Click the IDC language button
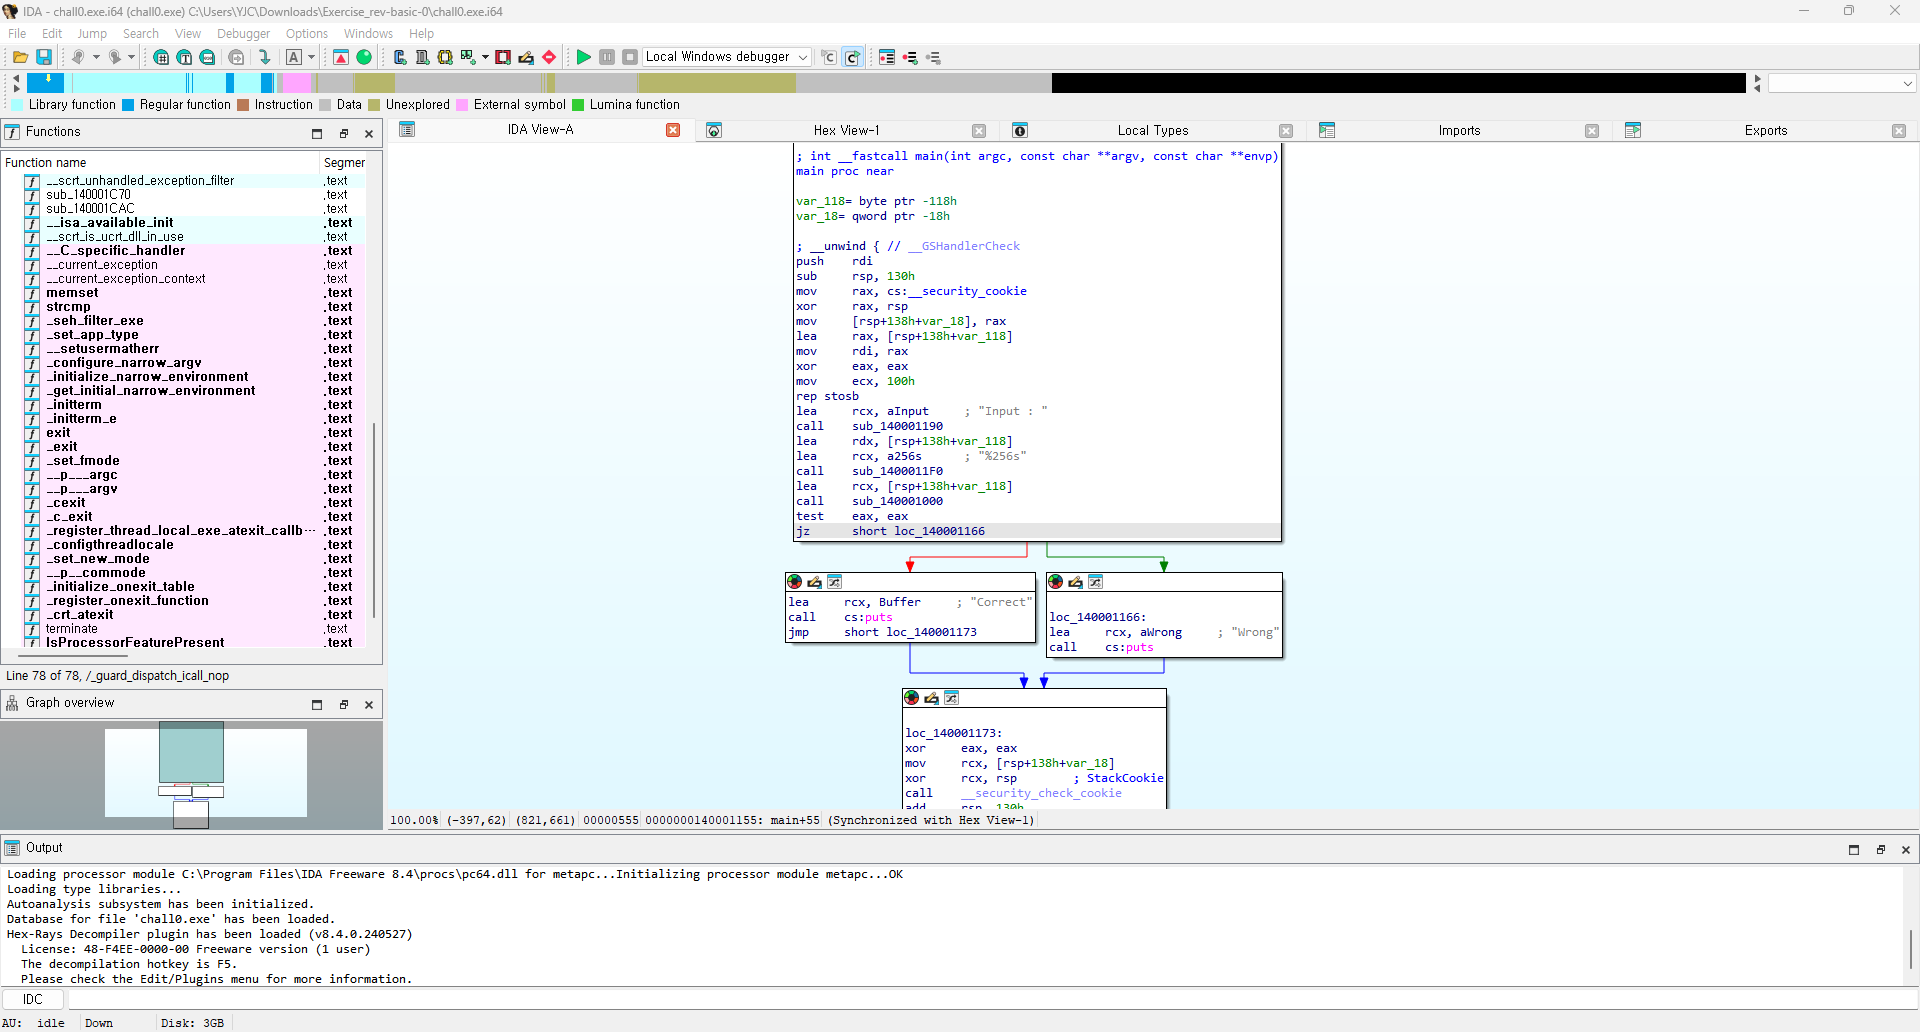 tap(33, 999)
